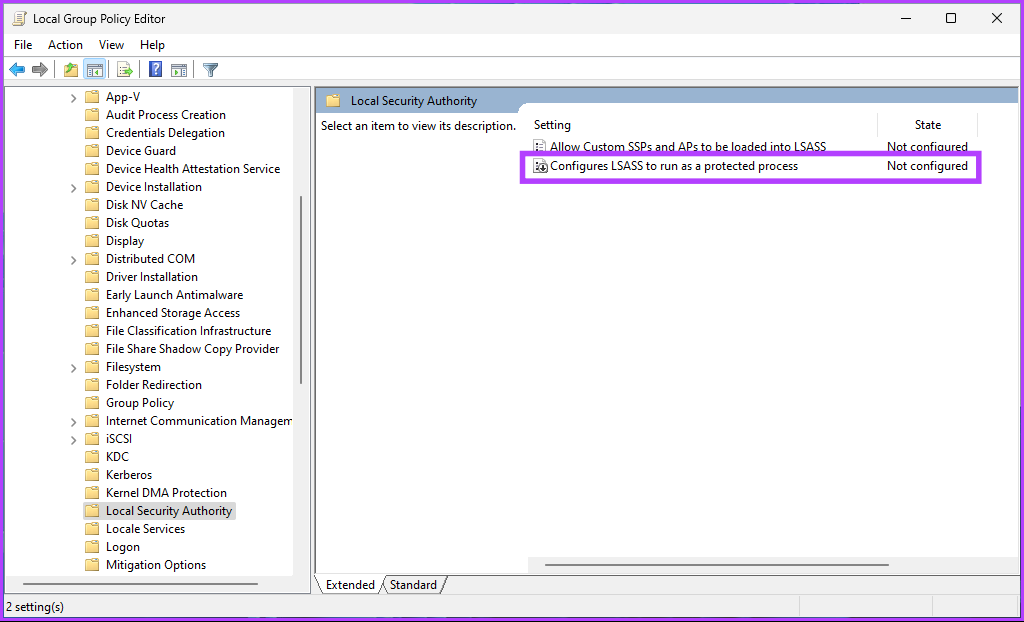
Task: Sort by the State column header
Action: pos(927,125)
